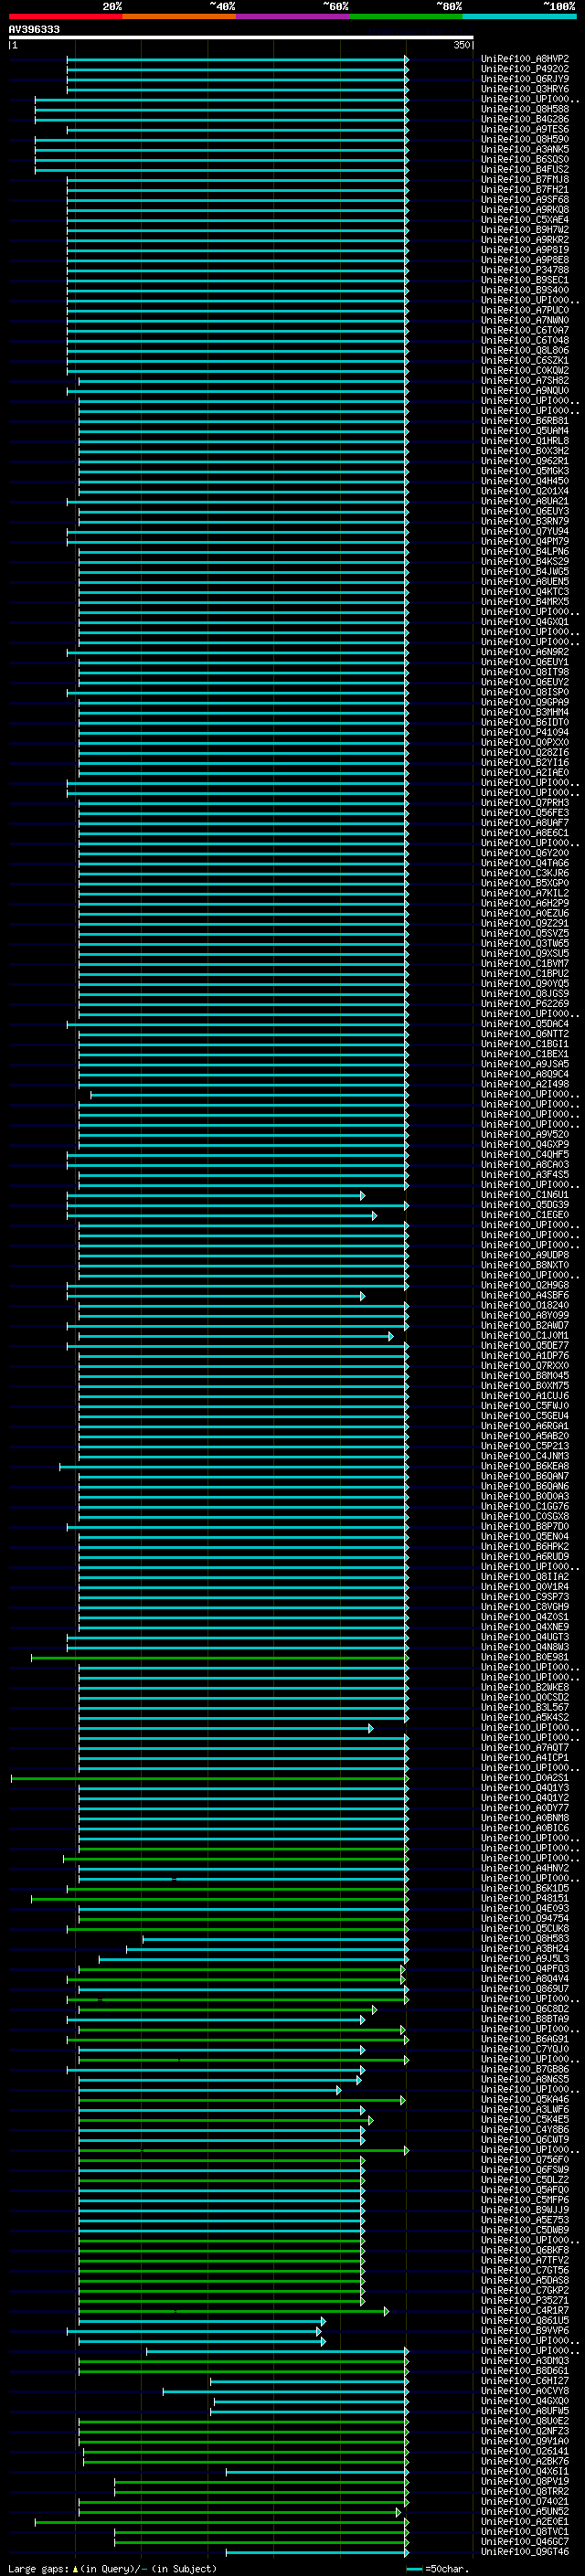Choose the UniRef100_A9P819 hit
The width and height of the screenshot is (585, 2576).
525,250
